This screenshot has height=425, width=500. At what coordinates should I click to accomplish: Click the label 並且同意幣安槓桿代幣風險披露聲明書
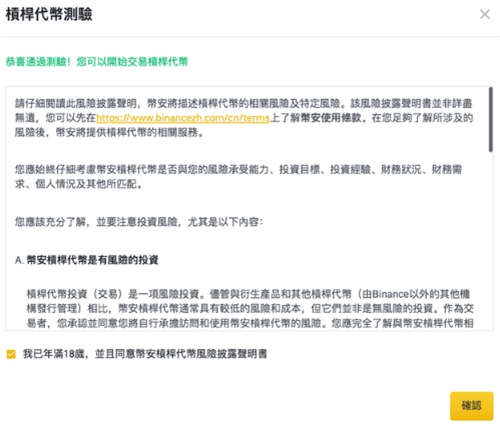click(x=181, y=354)
